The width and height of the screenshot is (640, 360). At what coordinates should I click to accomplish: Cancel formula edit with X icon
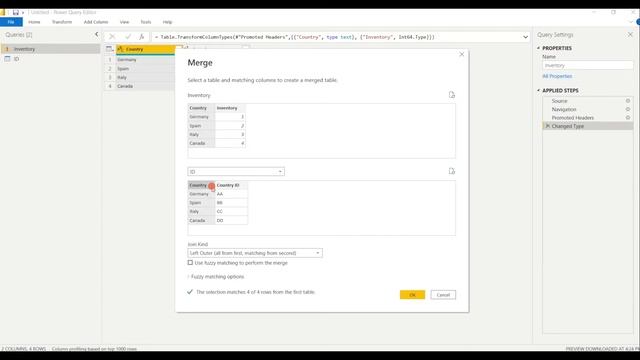point(112,37)
